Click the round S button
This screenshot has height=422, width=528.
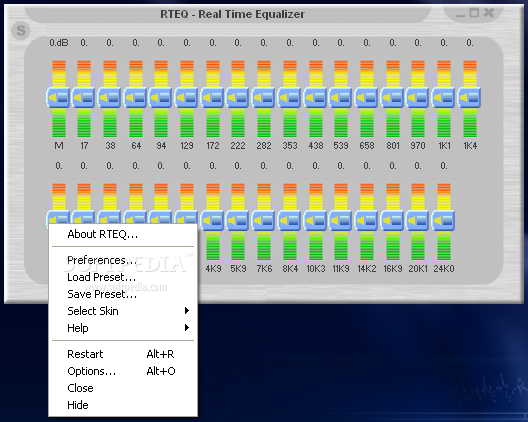(21, 30)
